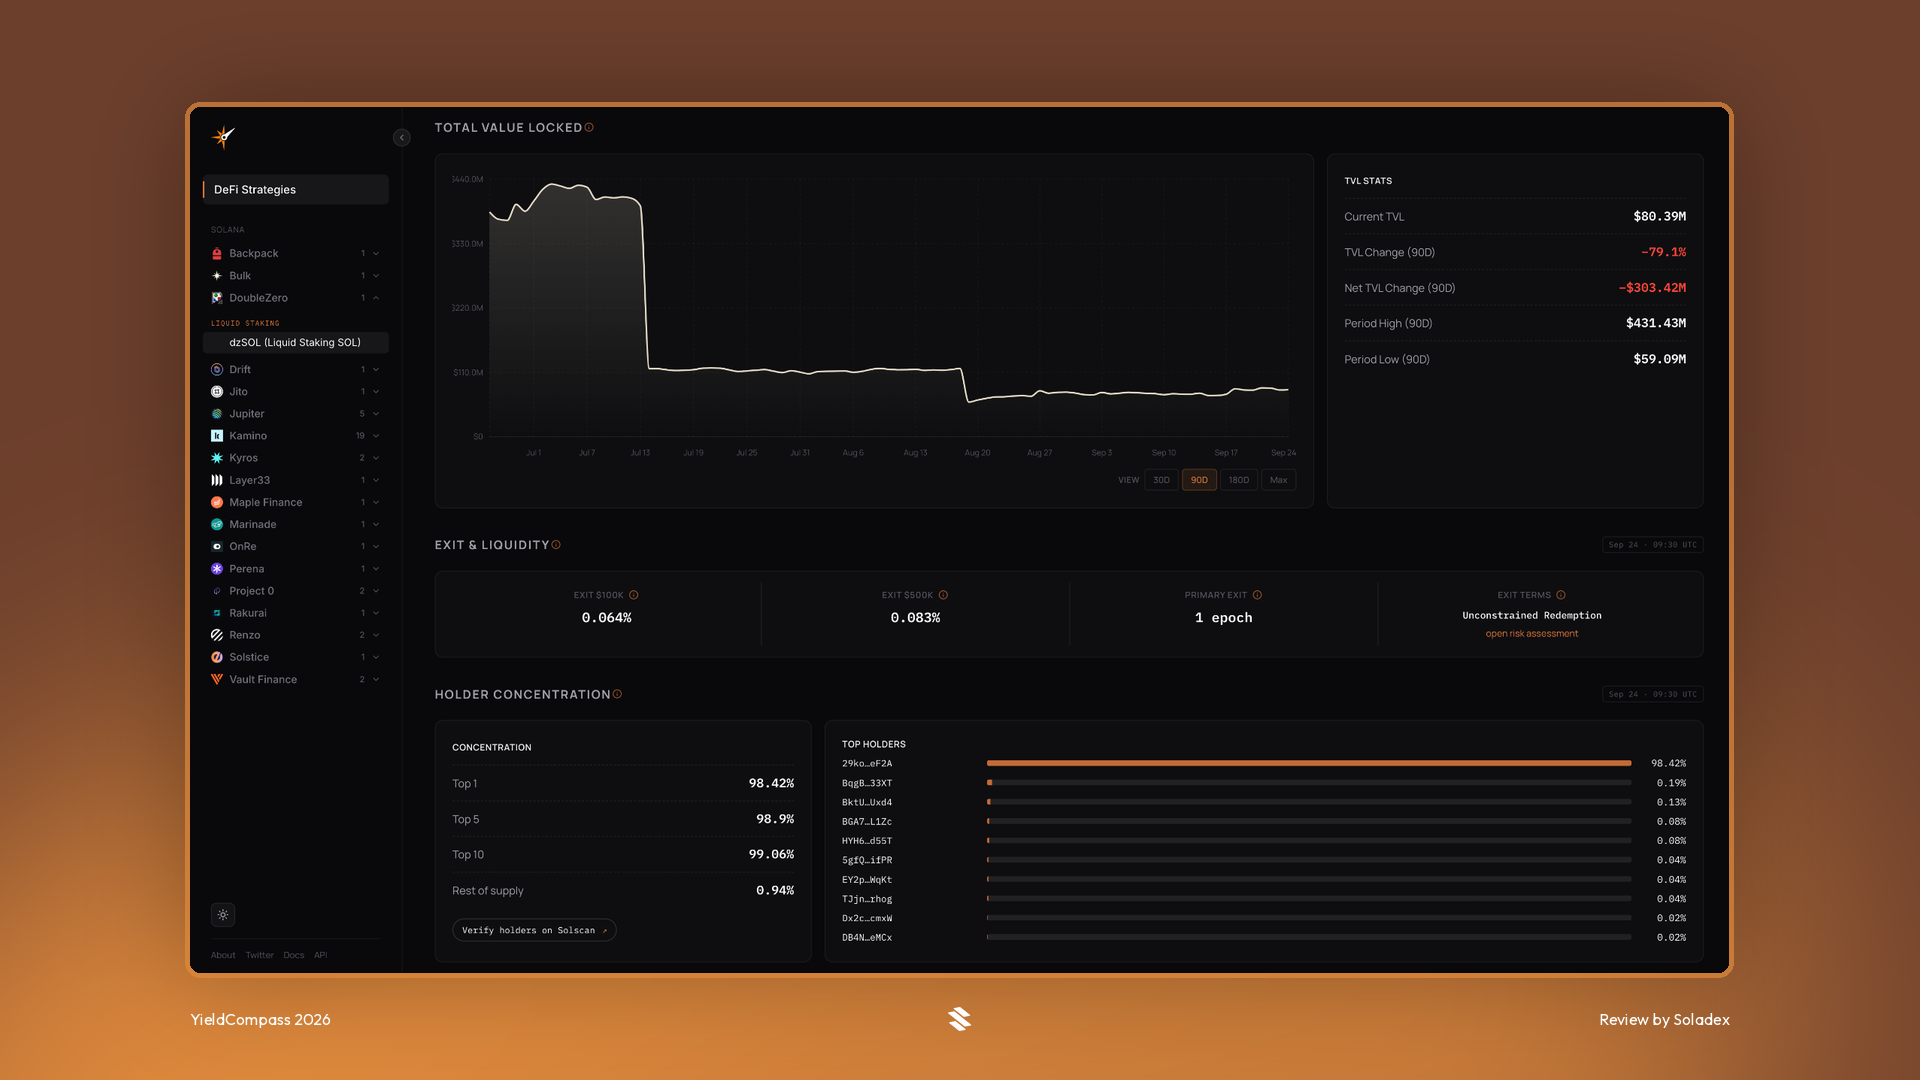
Task: Open the Solstice sidebar entry
Action: point(296,658)
